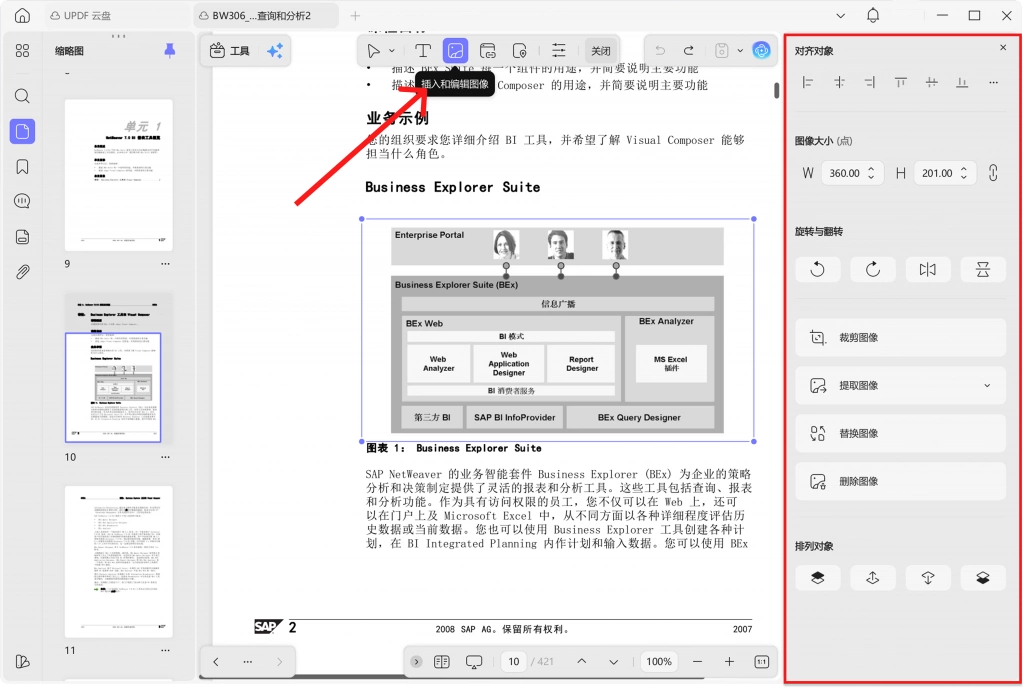1024x688 pixels.
Task: Open the home screen icon
Action: pyautogui.click(x=22, y=16)
